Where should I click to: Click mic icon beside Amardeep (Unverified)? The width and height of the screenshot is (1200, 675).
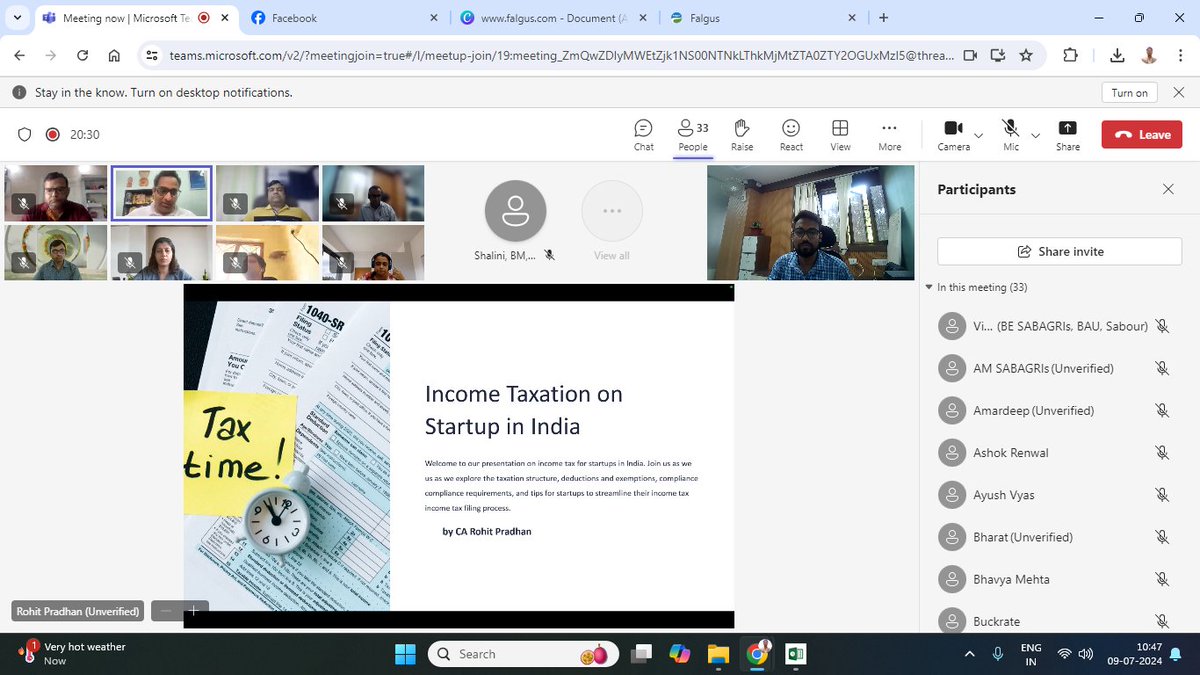[x=1161, y=411]
